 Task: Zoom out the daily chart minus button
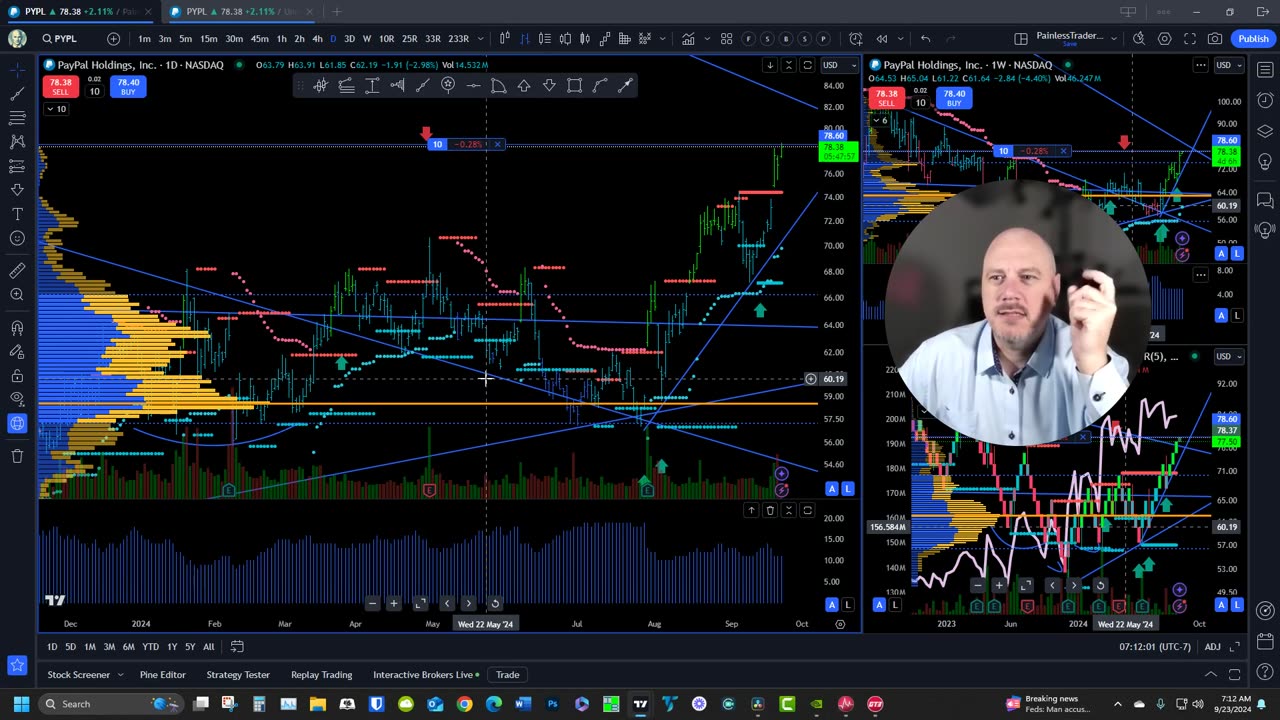point(372,603)
